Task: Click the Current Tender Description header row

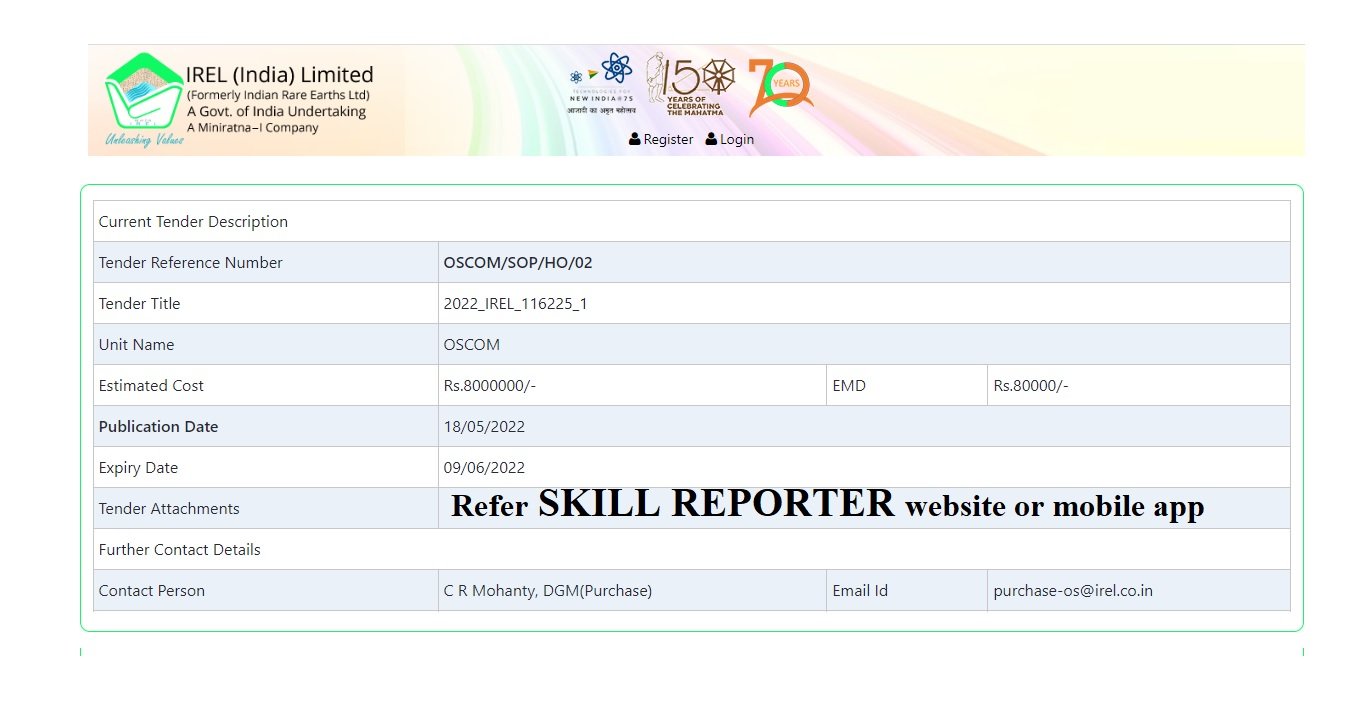Action: [193, 222]
